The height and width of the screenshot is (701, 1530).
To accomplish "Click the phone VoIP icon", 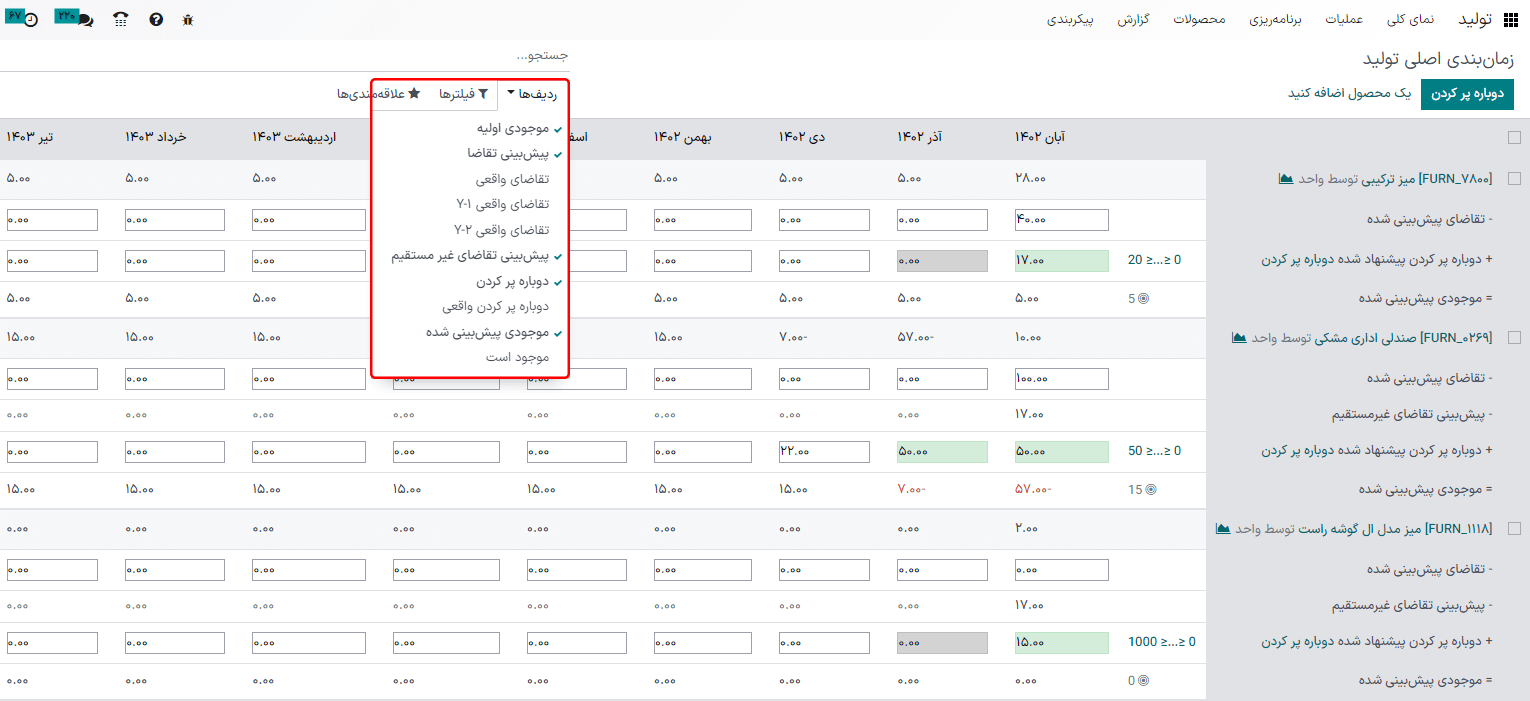I will click(121, 20).
